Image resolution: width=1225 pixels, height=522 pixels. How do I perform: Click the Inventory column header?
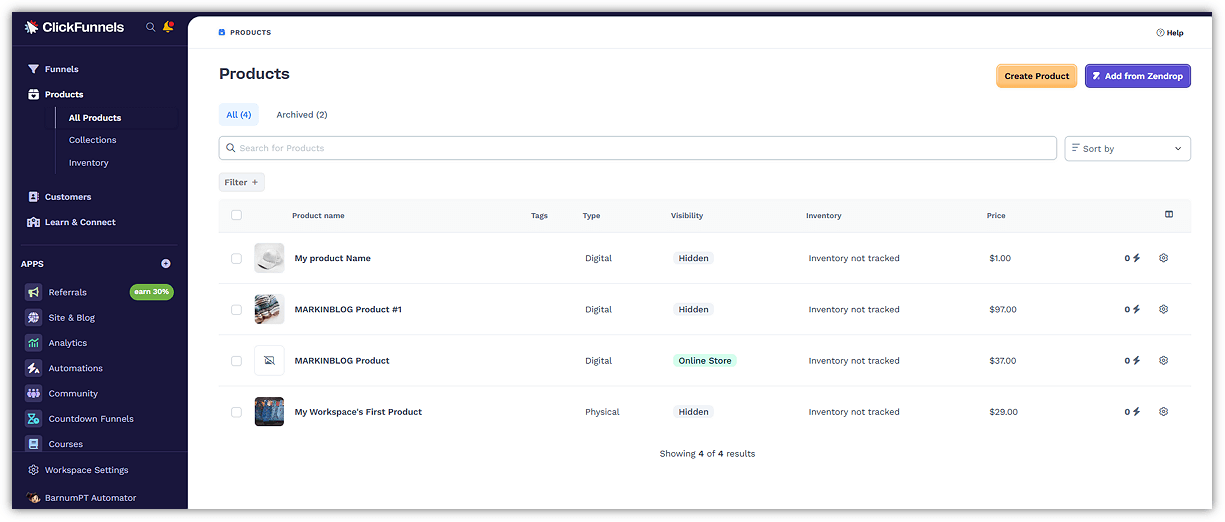pos(824,216)
